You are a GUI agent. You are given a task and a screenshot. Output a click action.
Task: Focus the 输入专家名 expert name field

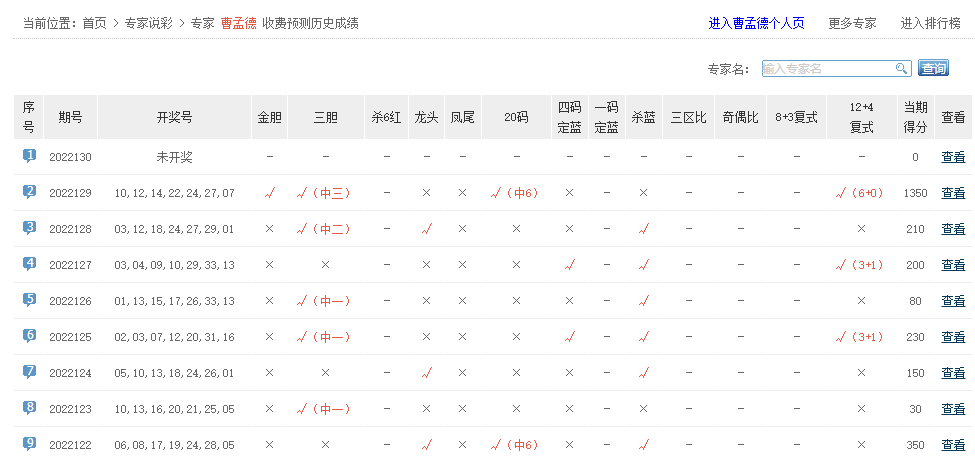coord(826,68)
